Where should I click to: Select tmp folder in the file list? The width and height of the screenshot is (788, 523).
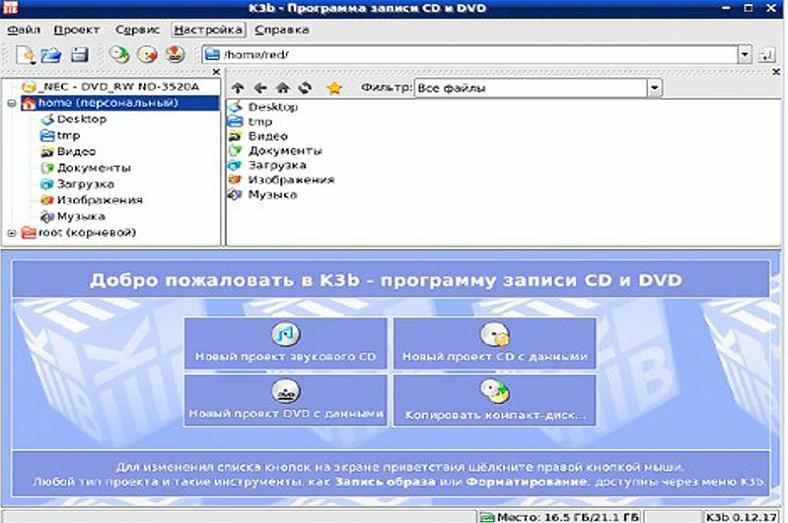coord(260,122)
